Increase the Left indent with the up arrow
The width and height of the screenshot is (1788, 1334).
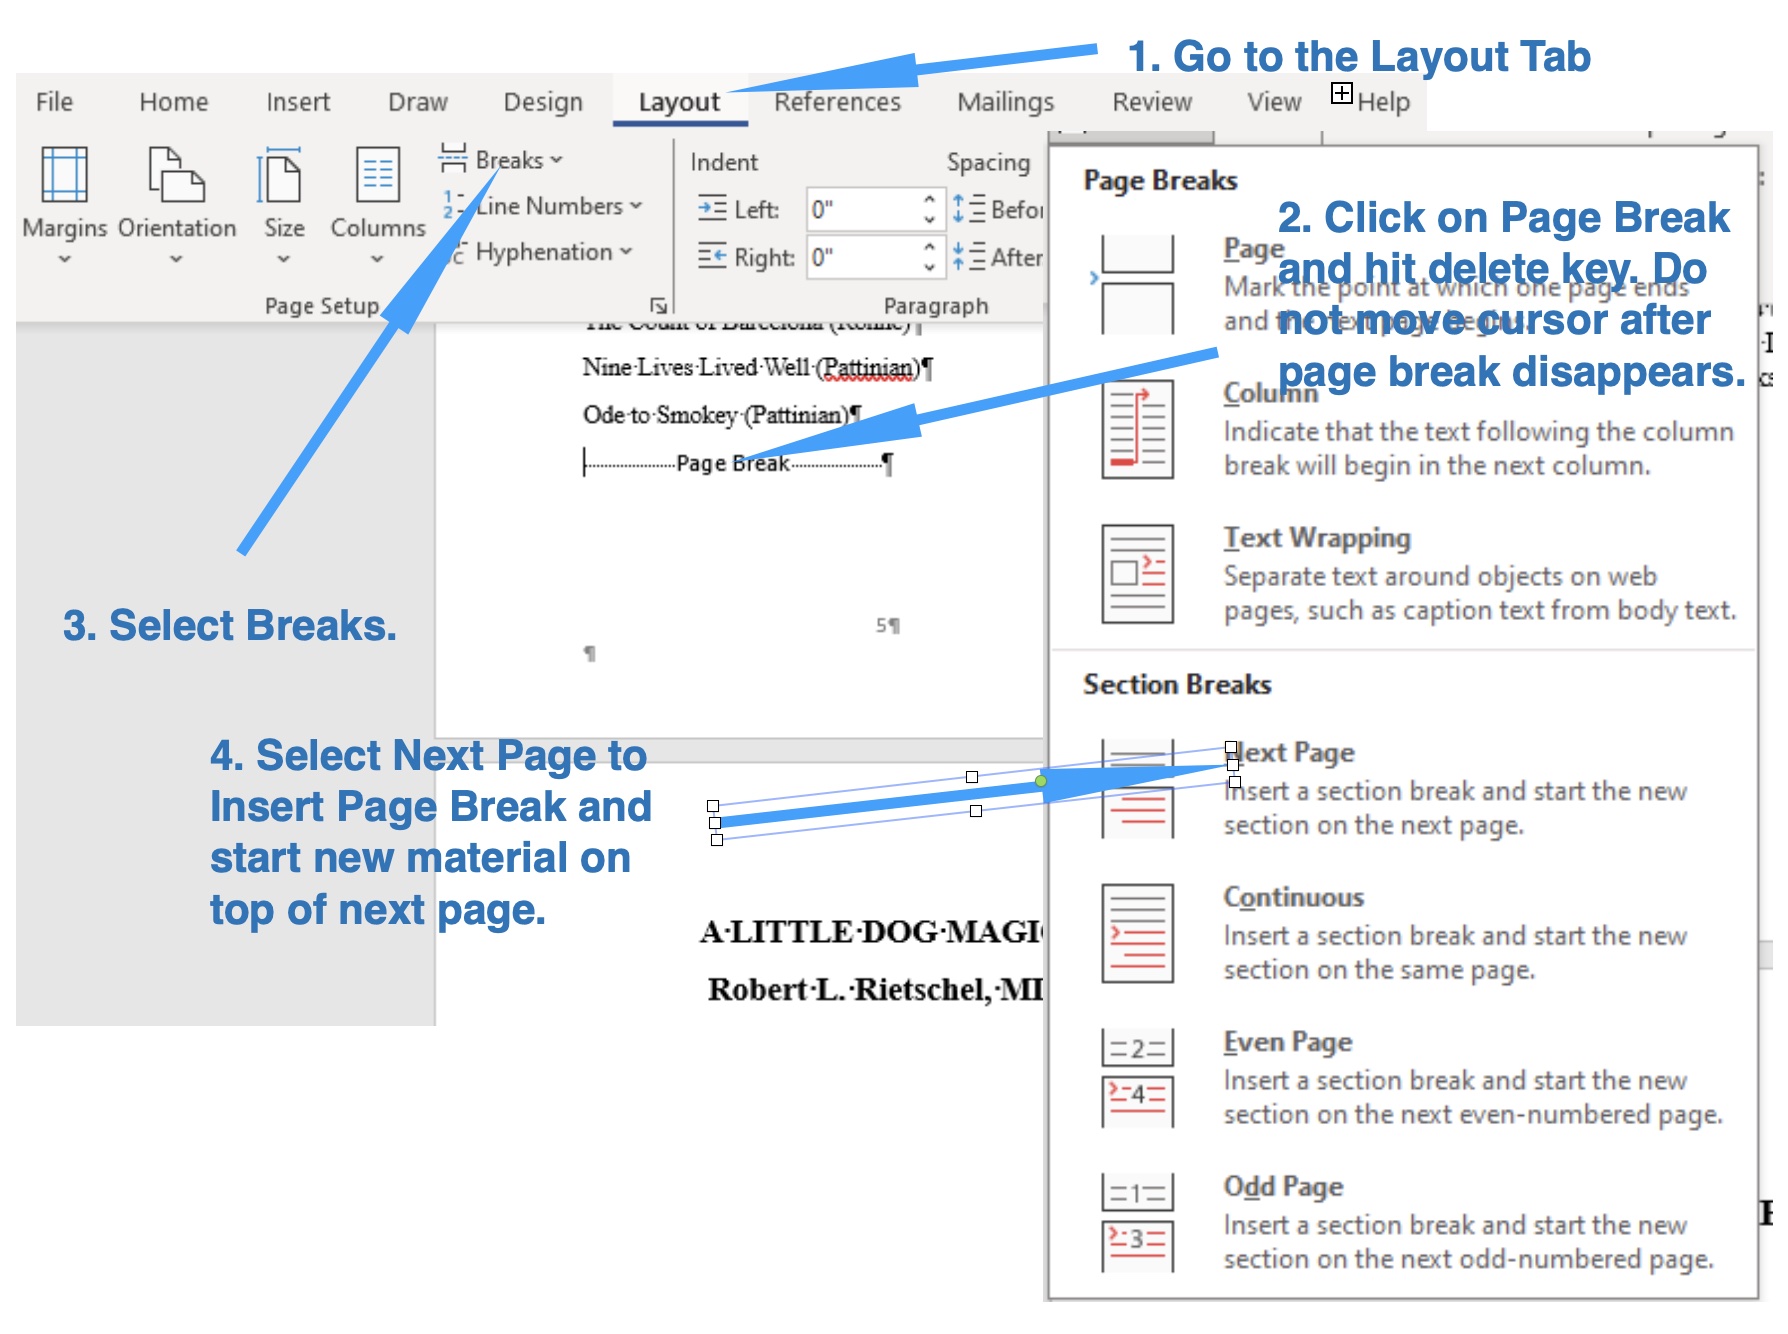click(929, 199)
